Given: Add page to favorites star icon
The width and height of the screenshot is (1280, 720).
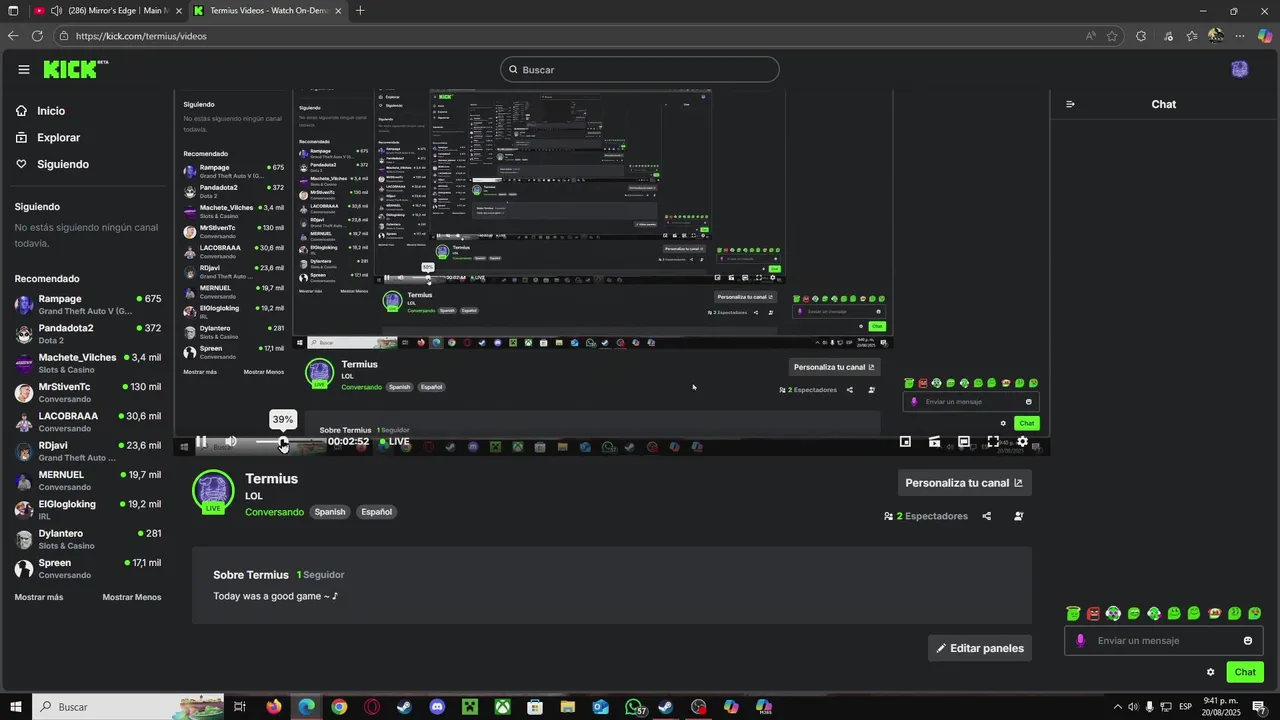Looking at the screenshot, I should (1112, 36).
